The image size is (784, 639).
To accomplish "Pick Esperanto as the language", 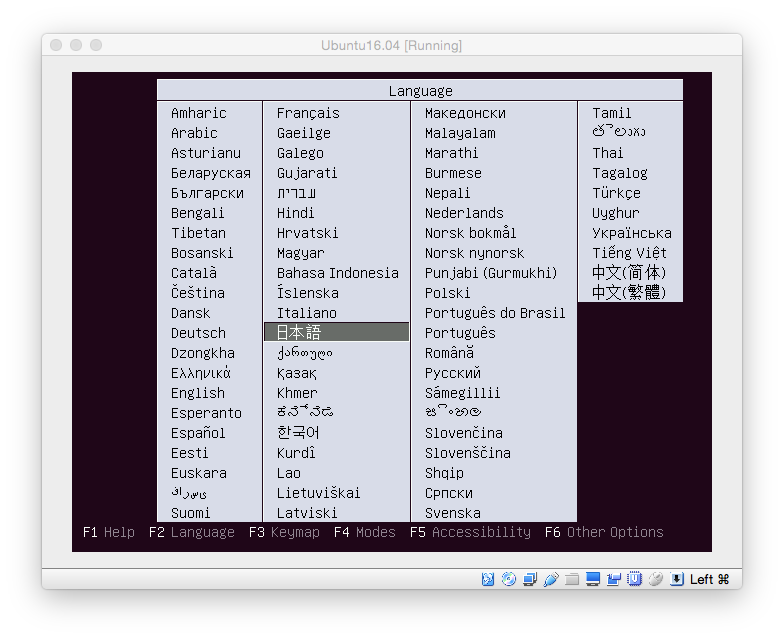I will [x=206, y=413].
